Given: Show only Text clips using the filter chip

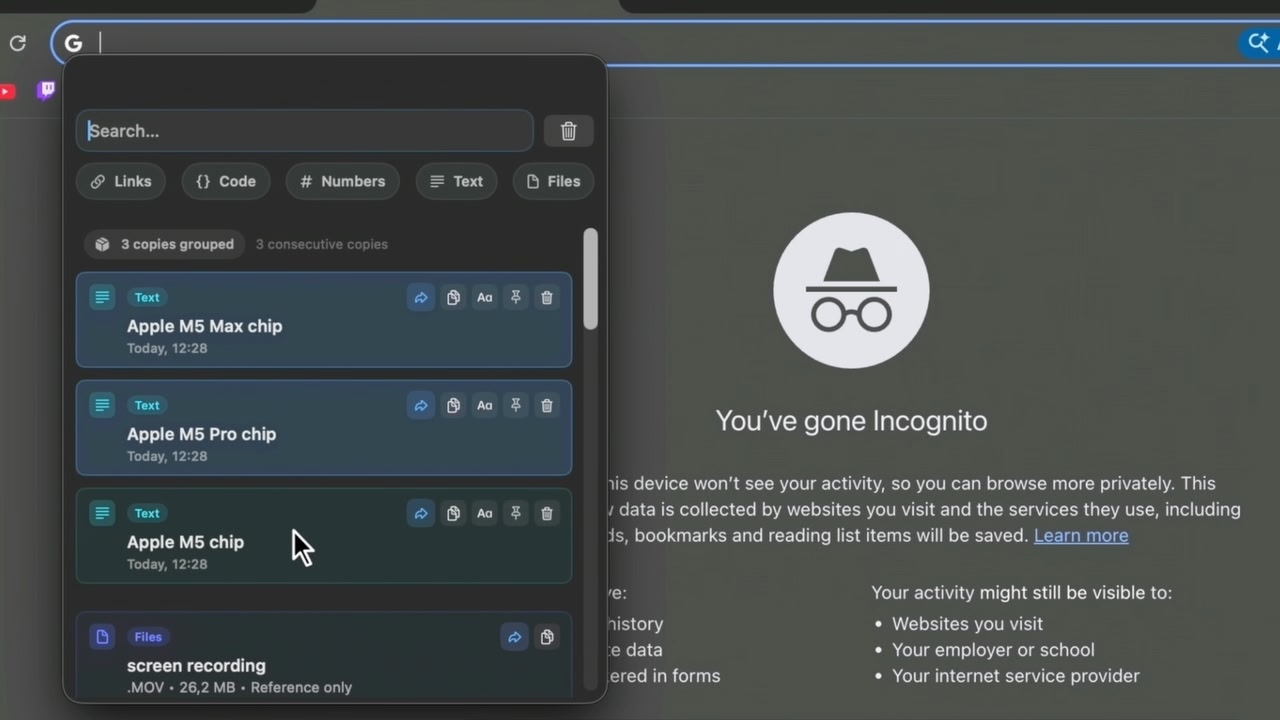Looking at the screenshot, I should click(x=456, y=182).
